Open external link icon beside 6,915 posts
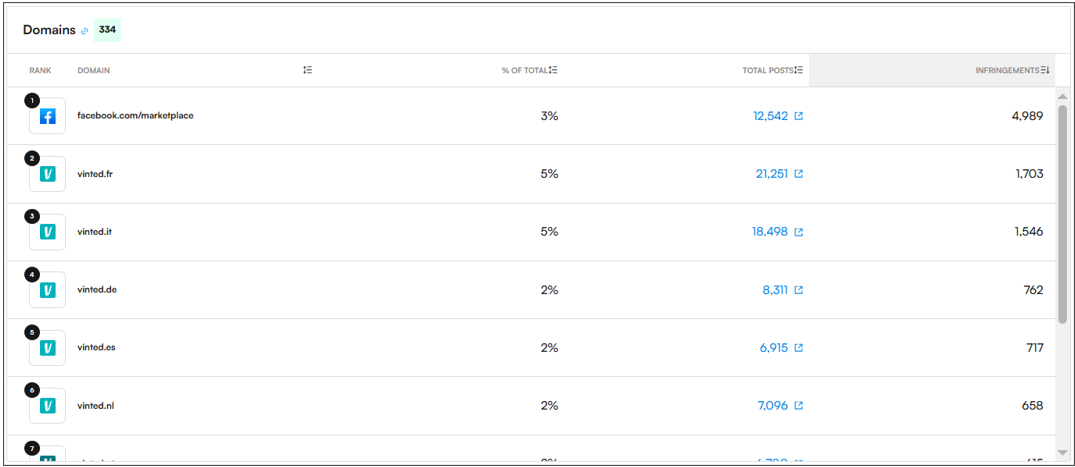The image size is (1075, 467). (799, 348)
